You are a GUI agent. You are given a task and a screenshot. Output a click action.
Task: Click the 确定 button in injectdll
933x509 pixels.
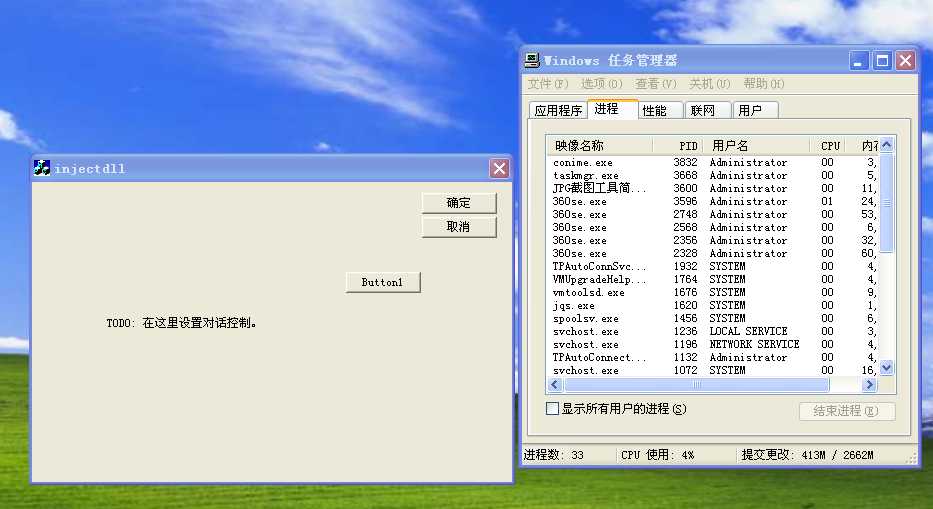(459, 203)
